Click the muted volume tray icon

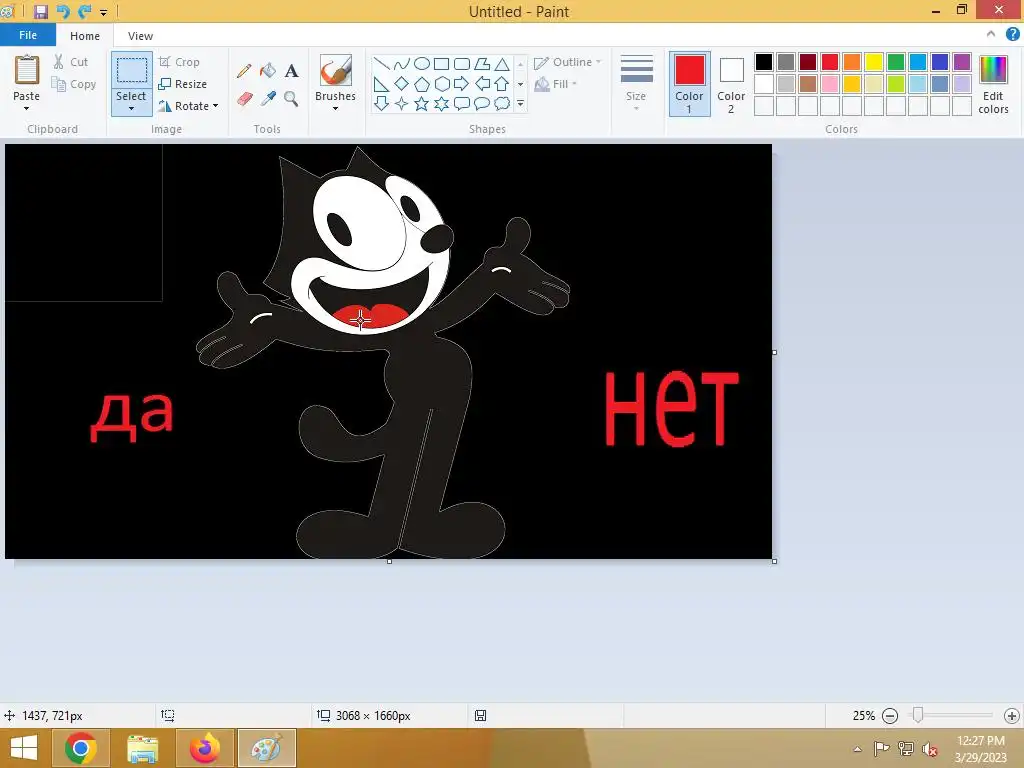[930, 749]
